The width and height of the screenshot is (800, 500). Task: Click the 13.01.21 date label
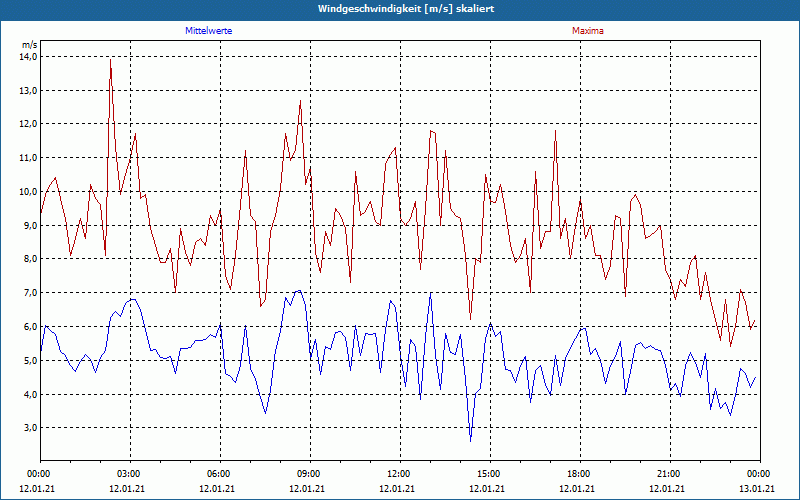click(757, 488)
